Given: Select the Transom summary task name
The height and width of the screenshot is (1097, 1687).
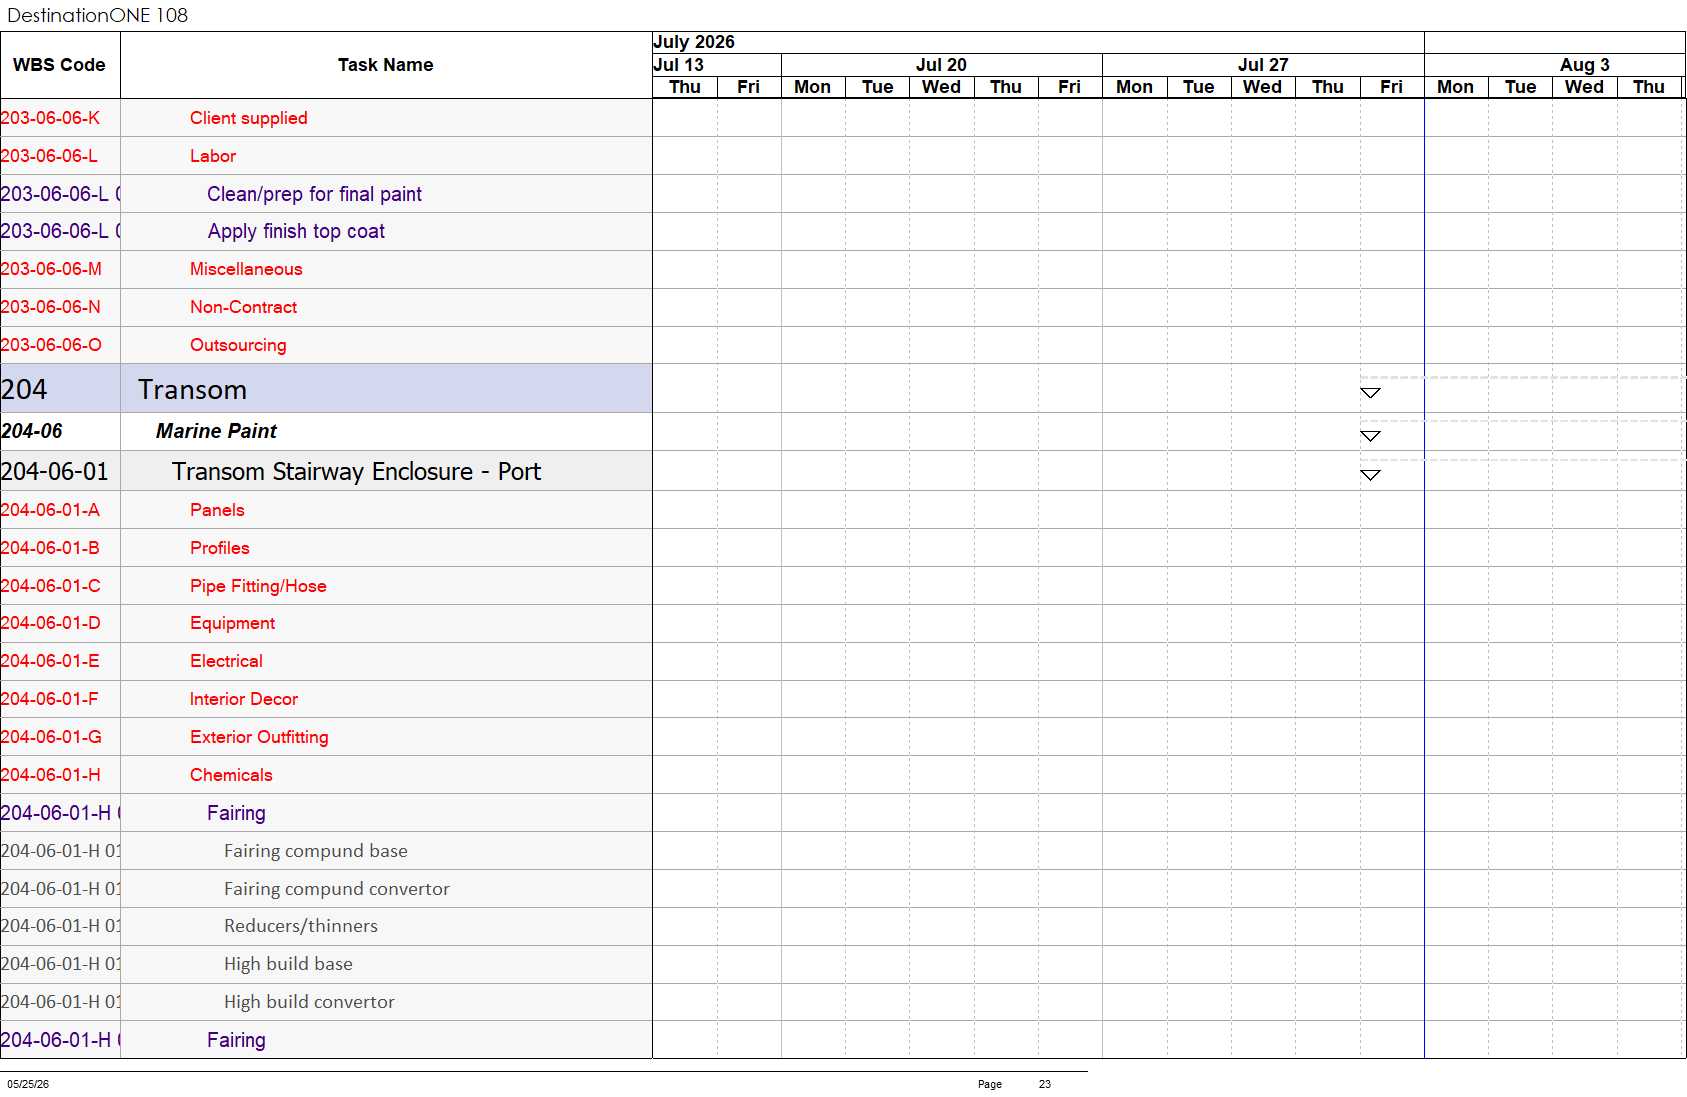Looking at the screenshot, I should coord(192,389).
